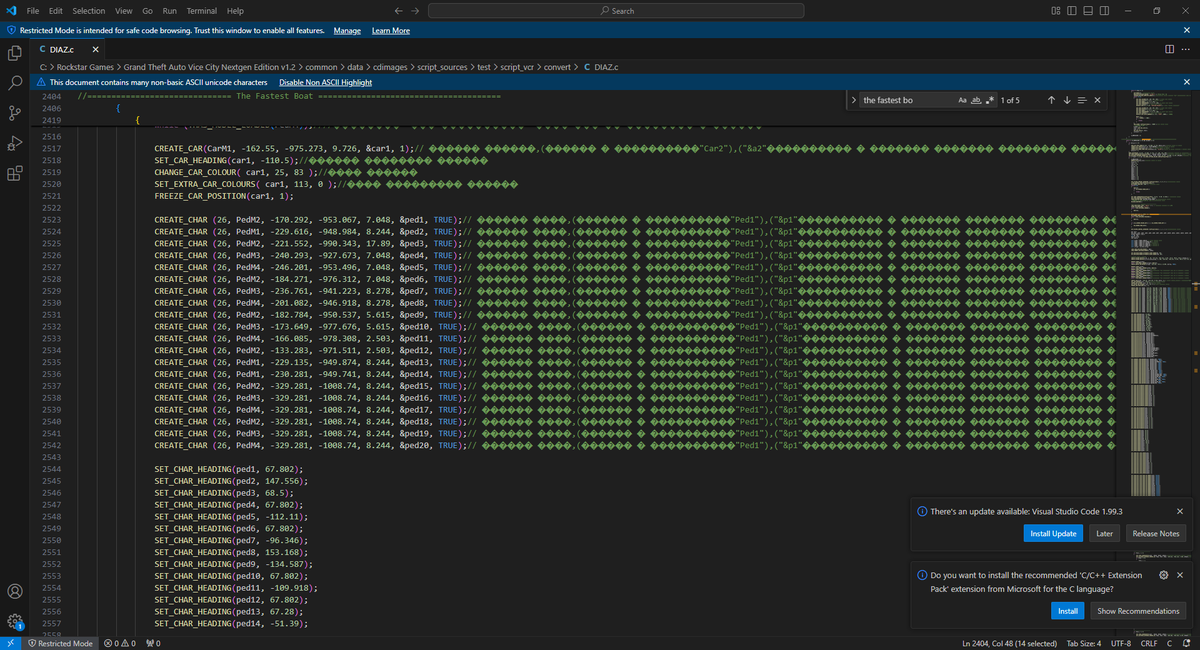
Task: Open the Extensions view
Action: (15, 173)
